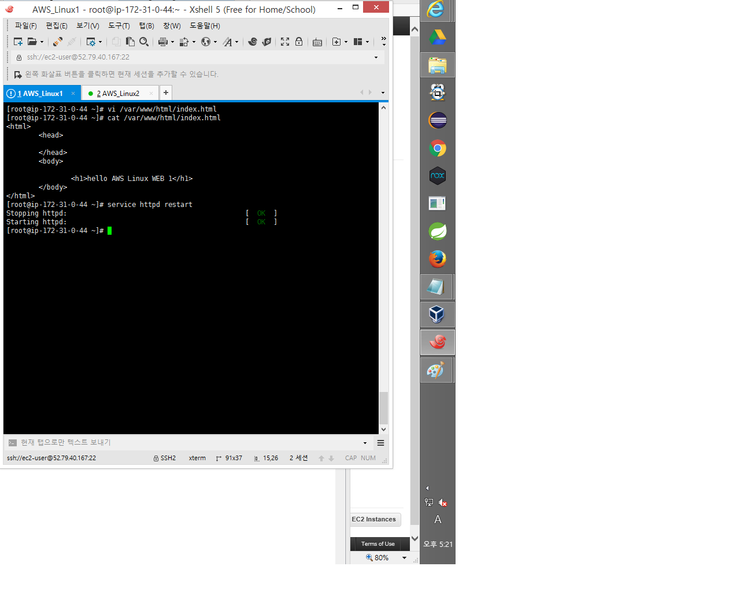This screenshot has height=592, width=740.
Task: Click the New Session toolbar icon
Action: tap(18, 42)
